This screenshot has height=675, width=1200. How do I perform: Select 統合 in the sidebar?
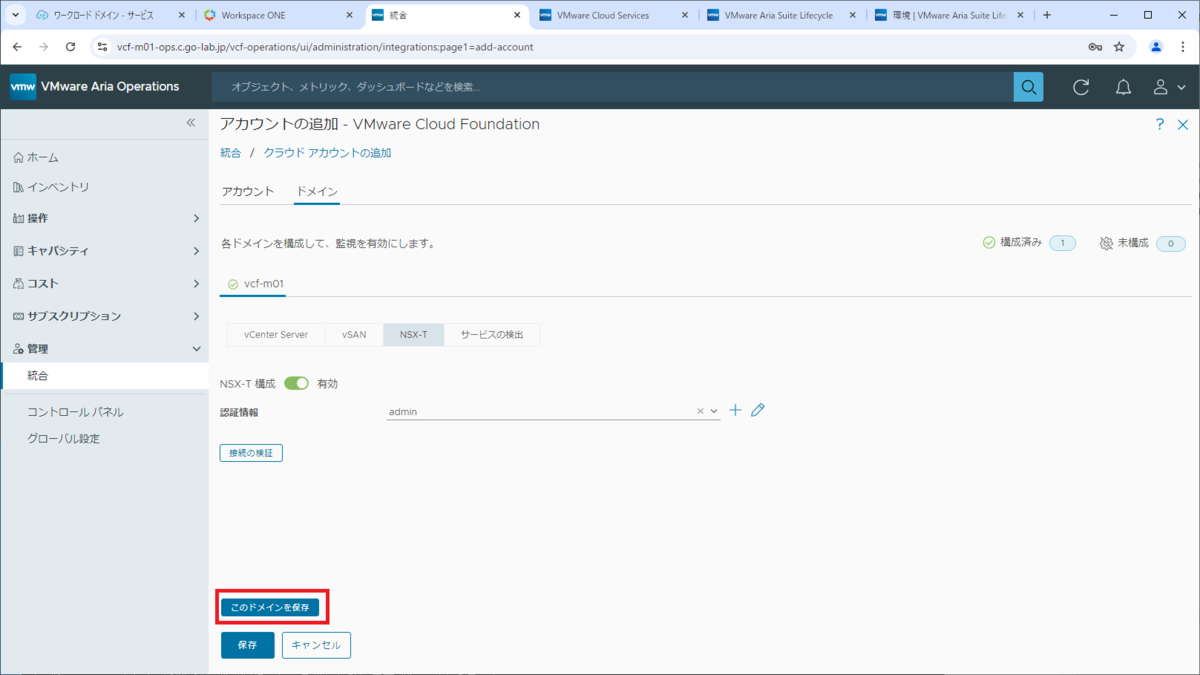pos(104,376)
